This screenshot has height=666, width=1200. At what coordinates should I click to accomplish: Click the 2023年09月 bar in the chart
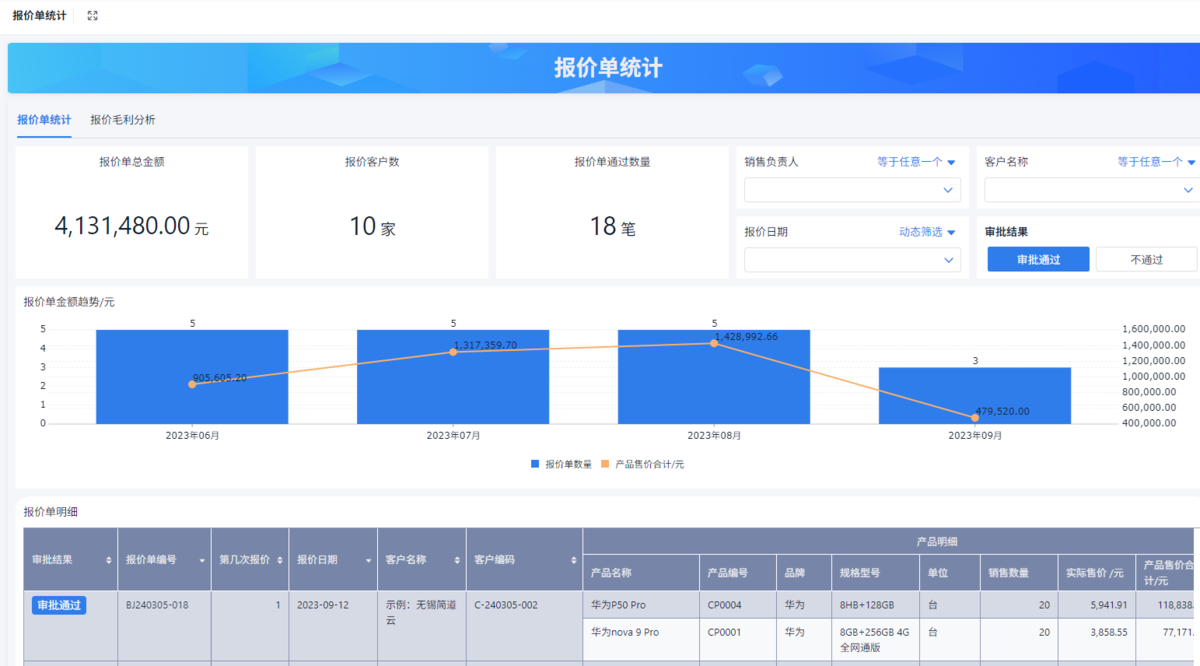pos(974,395)
